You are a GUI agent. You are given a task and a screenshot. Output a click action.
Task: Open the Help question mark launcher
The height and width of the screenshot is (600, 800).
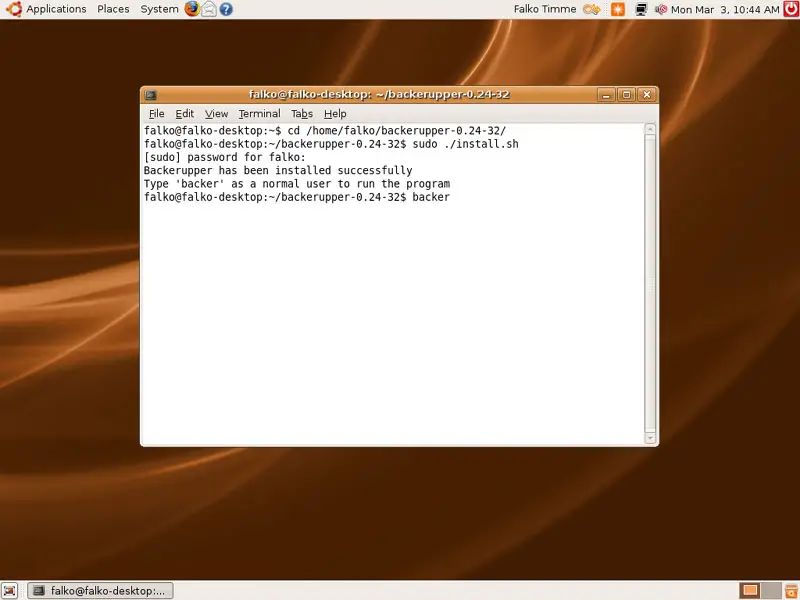(226, 9)
